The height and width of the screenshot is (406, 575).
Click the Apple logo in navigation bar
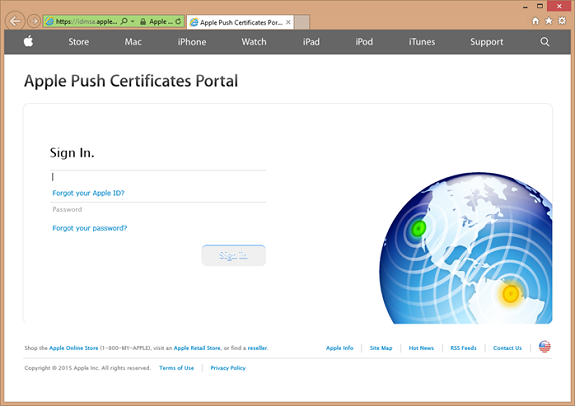(x=29, y=41)
